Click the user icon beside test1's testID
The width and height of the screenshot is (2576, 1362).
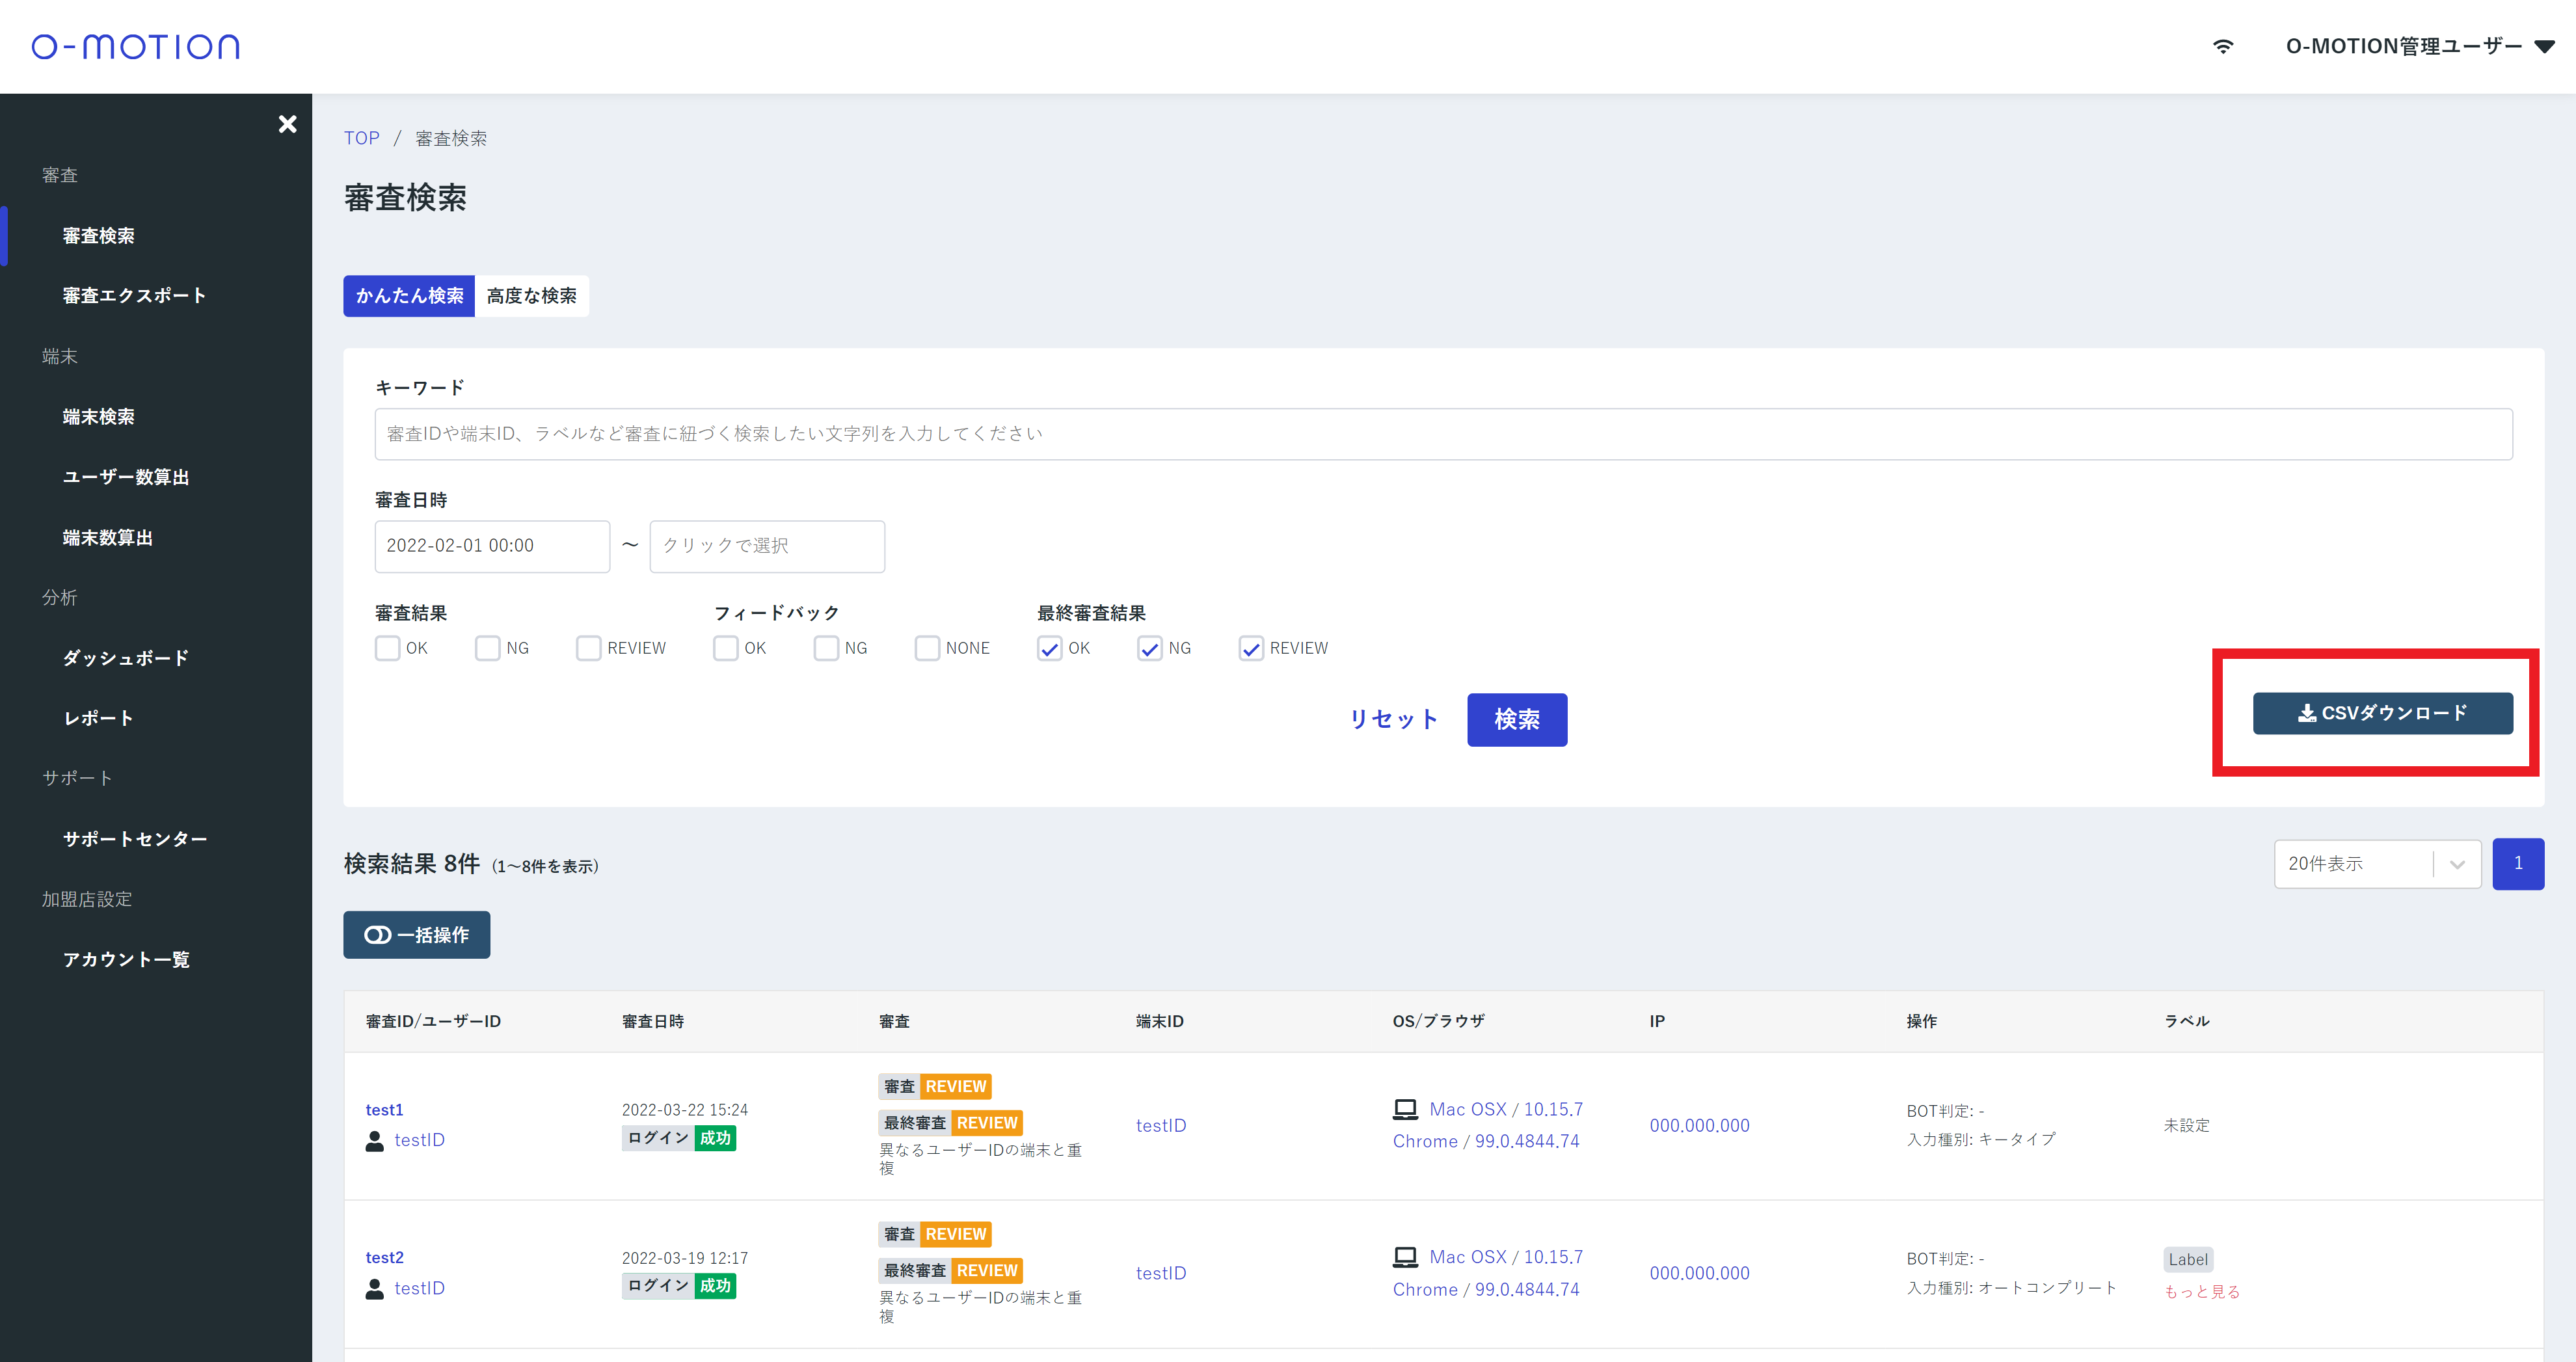(375, 1141)
